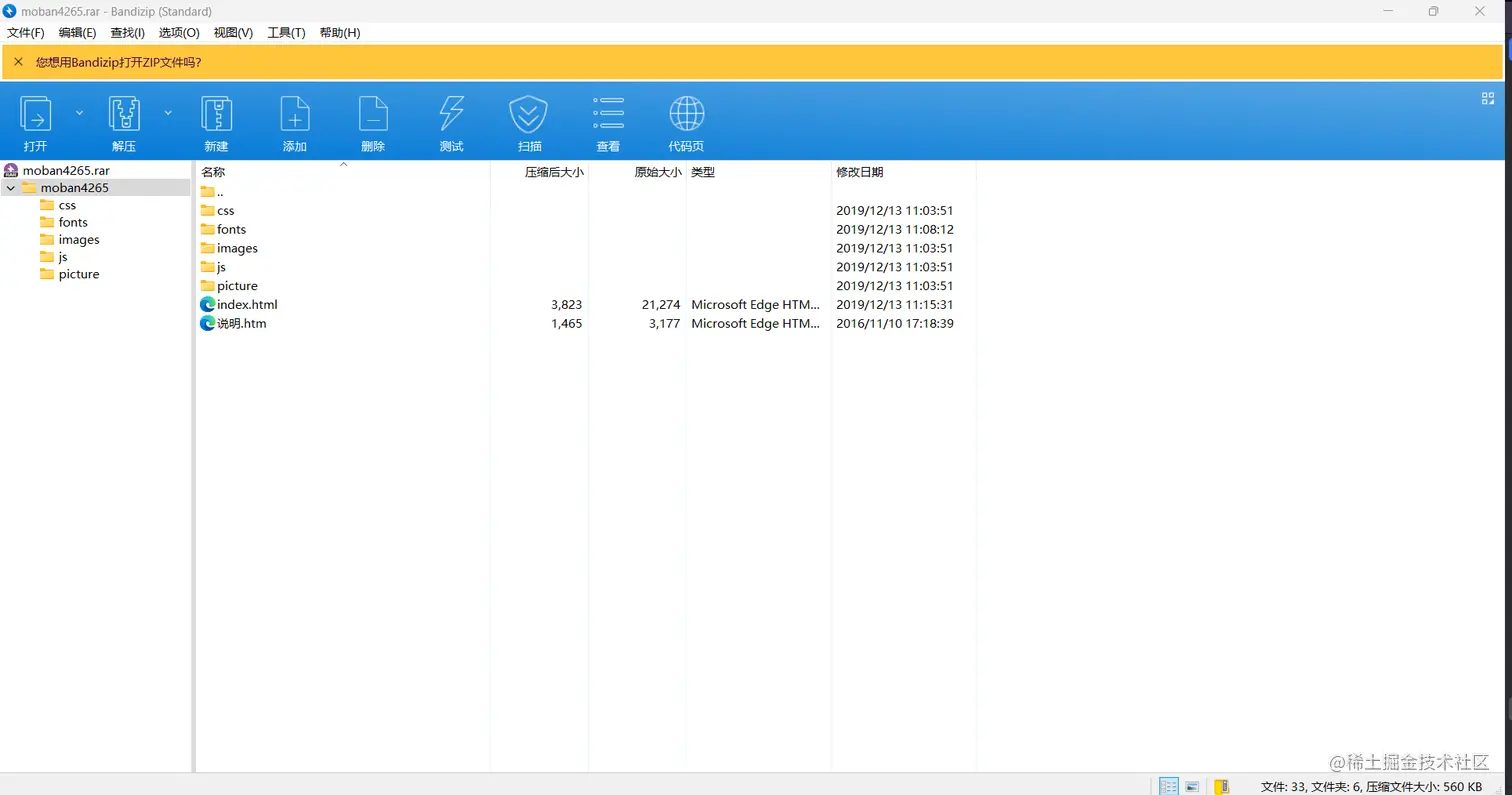The width and height of the screenshot is (1512, 795).
Task: Open the dropdown arrow next to 打开
Action: (80, 113)
